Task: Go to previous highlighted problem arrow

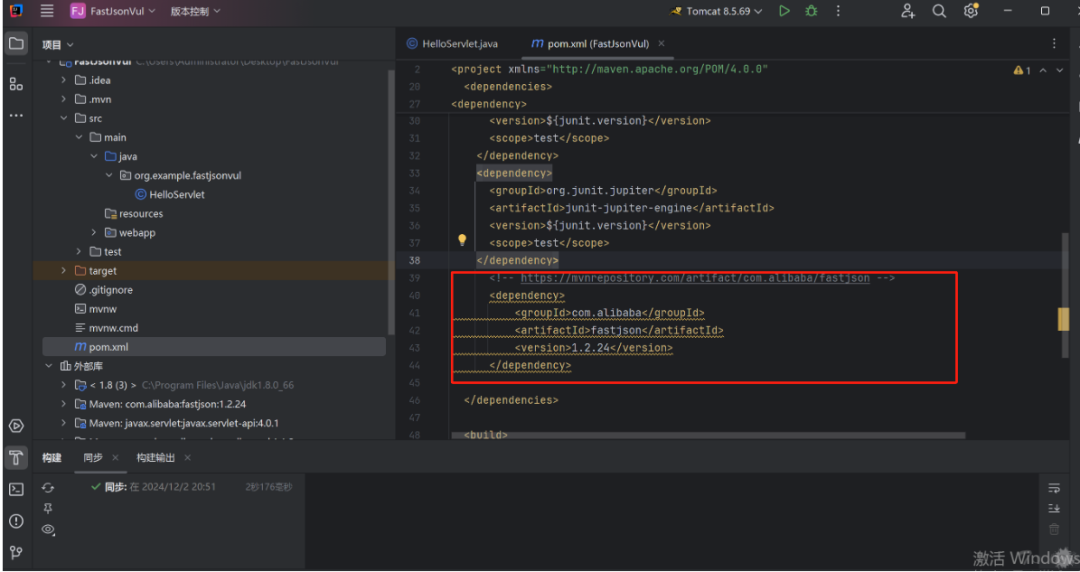Action: (1043, 70)
